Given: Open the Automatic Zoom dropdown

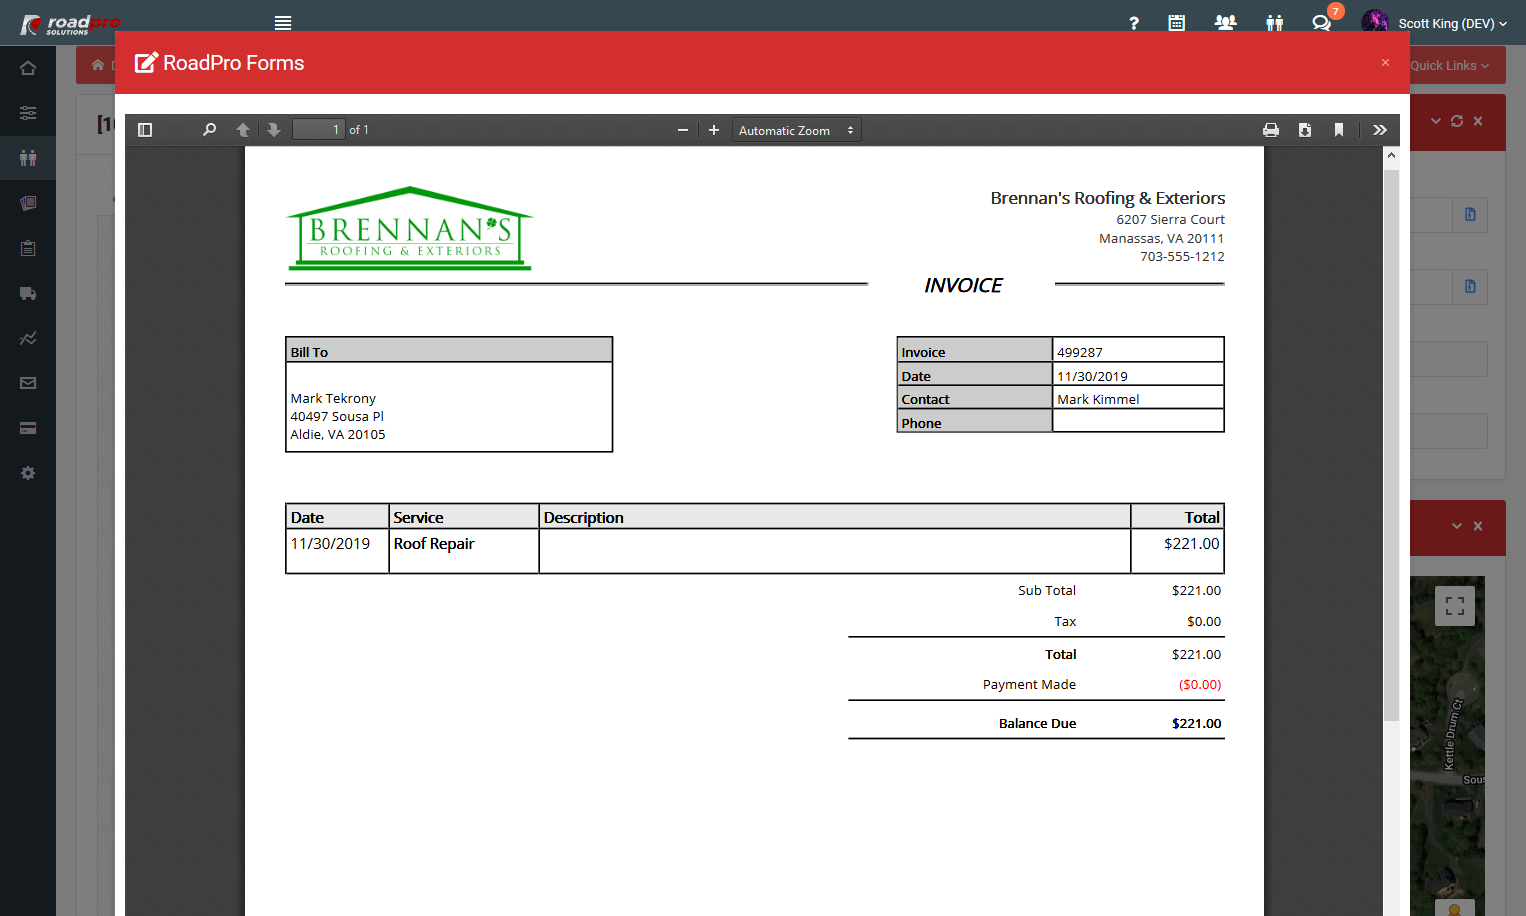Looking at the screenshot, I should click(x=796, y=130).
